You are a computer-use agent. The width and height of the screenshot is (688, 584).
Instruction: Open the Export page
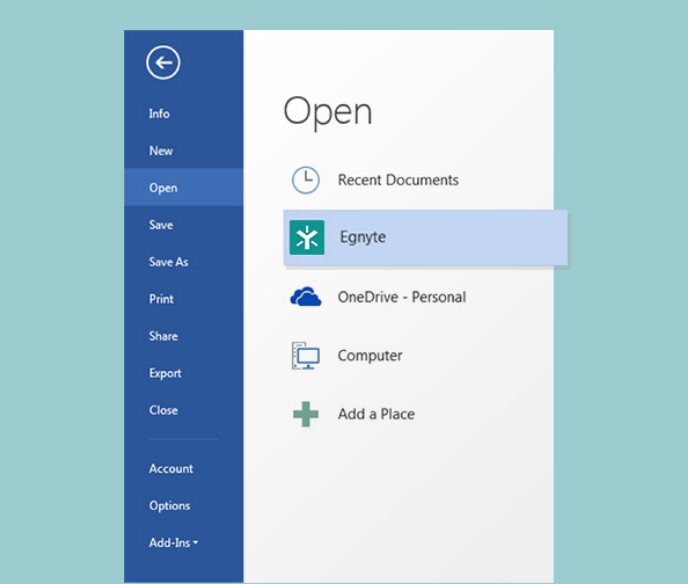pyautogui.click(x=165, y=373)
